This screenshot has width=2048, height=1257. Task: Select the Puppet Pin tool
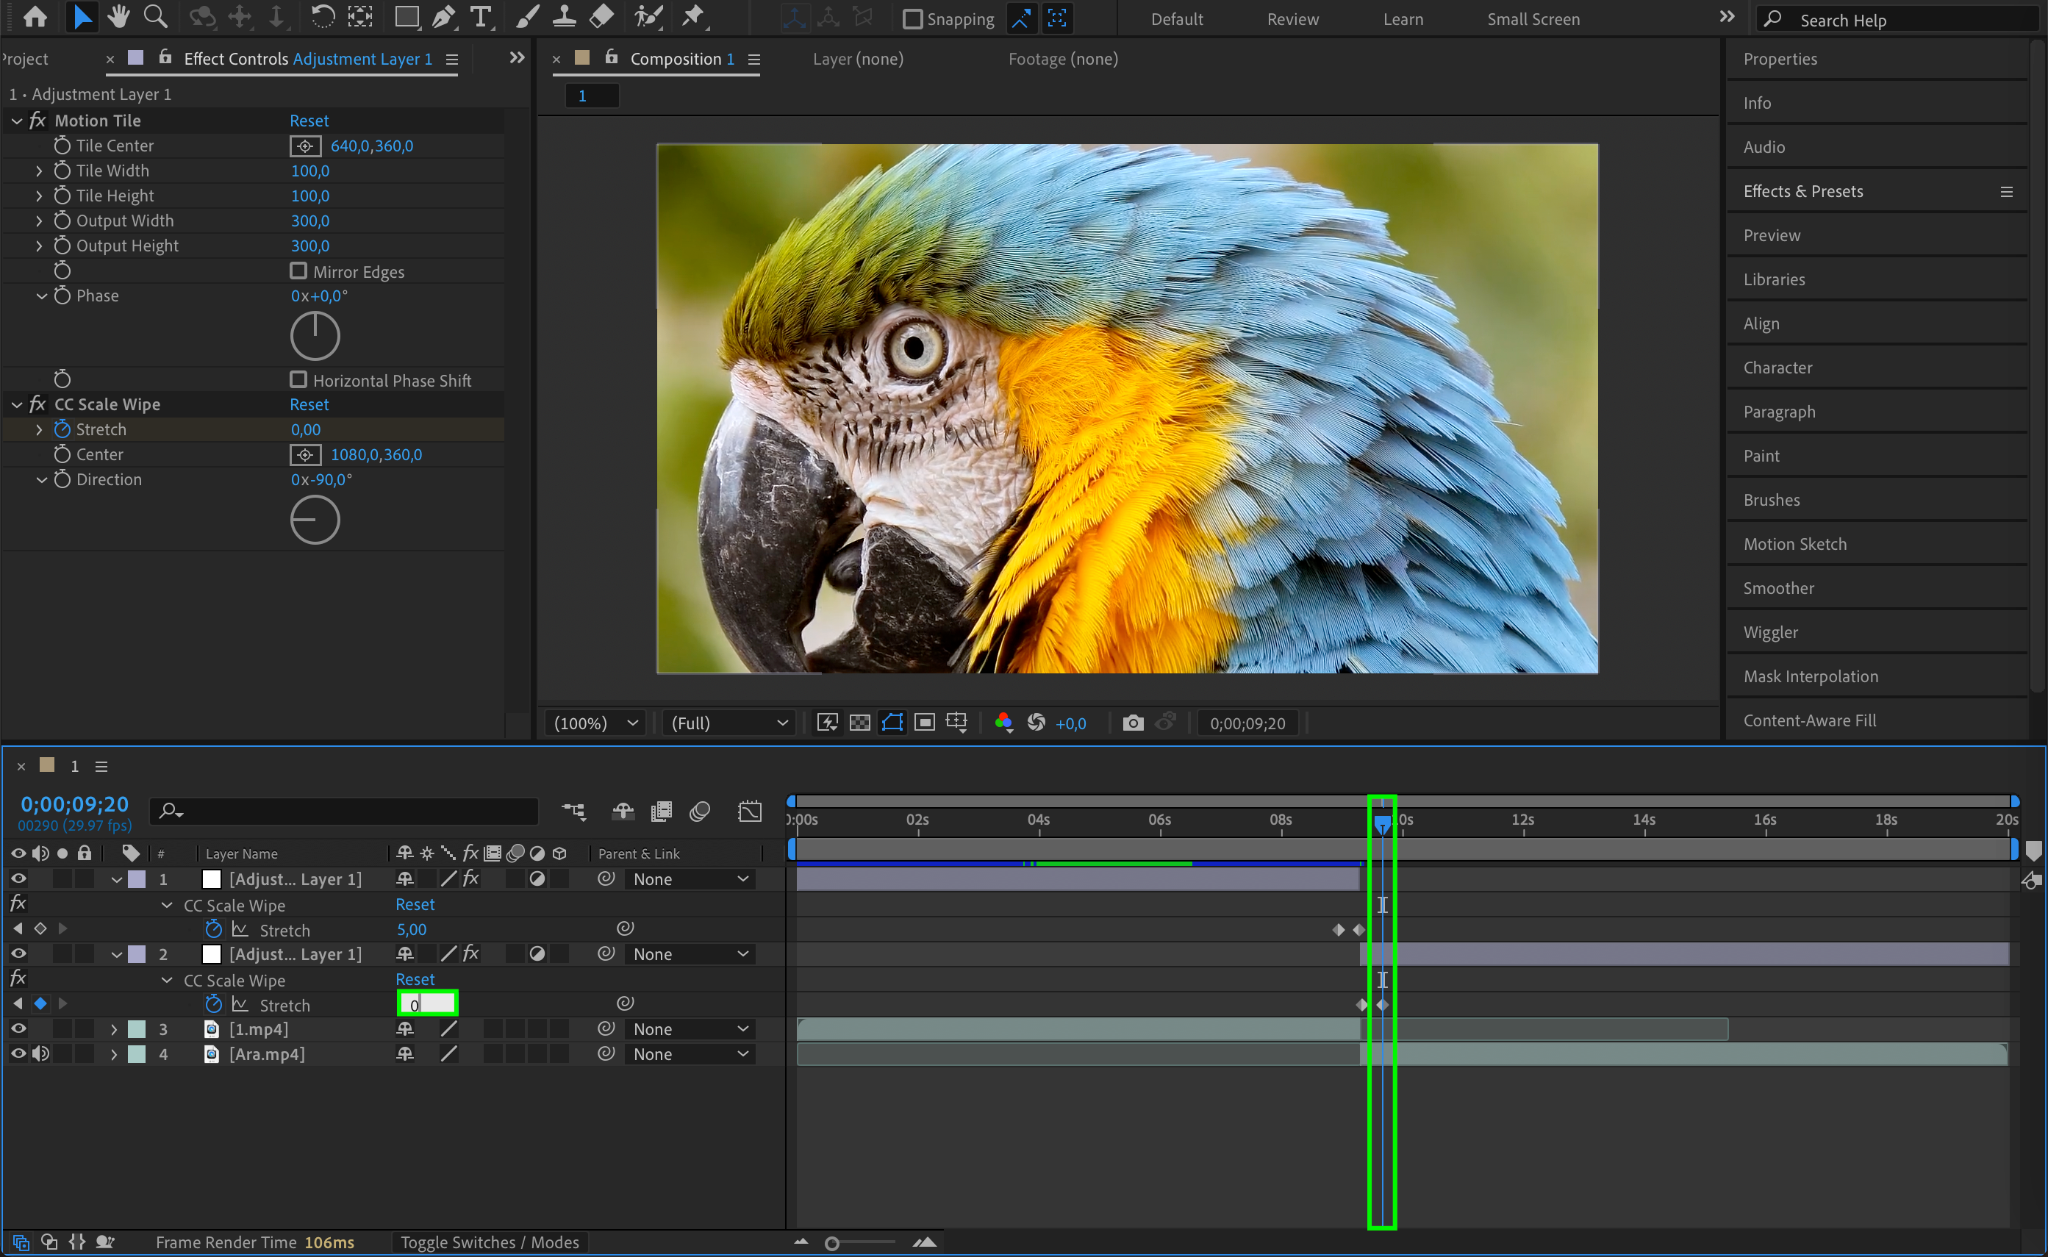point(692,17)
